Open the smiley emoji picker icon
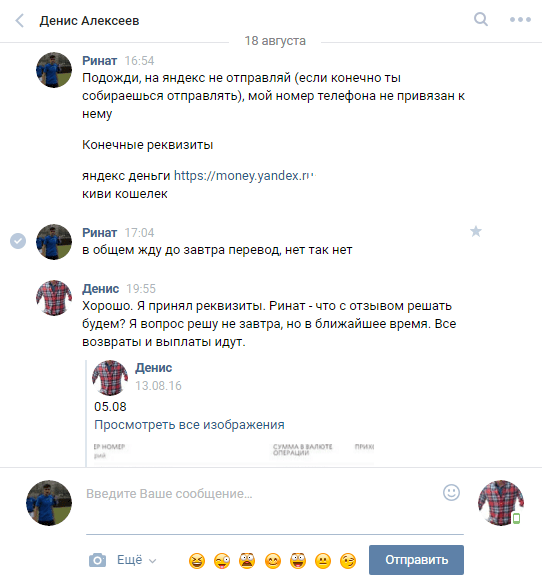Image resolution: width=542 pixels, height=588 pixels. click(x=451, y=492)
